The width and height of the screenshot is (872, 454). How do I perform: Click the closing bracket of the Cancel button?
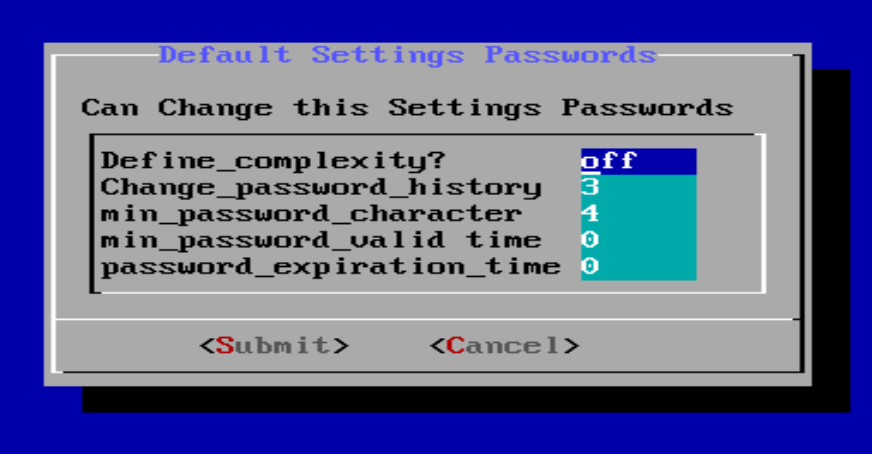(571, 346)
